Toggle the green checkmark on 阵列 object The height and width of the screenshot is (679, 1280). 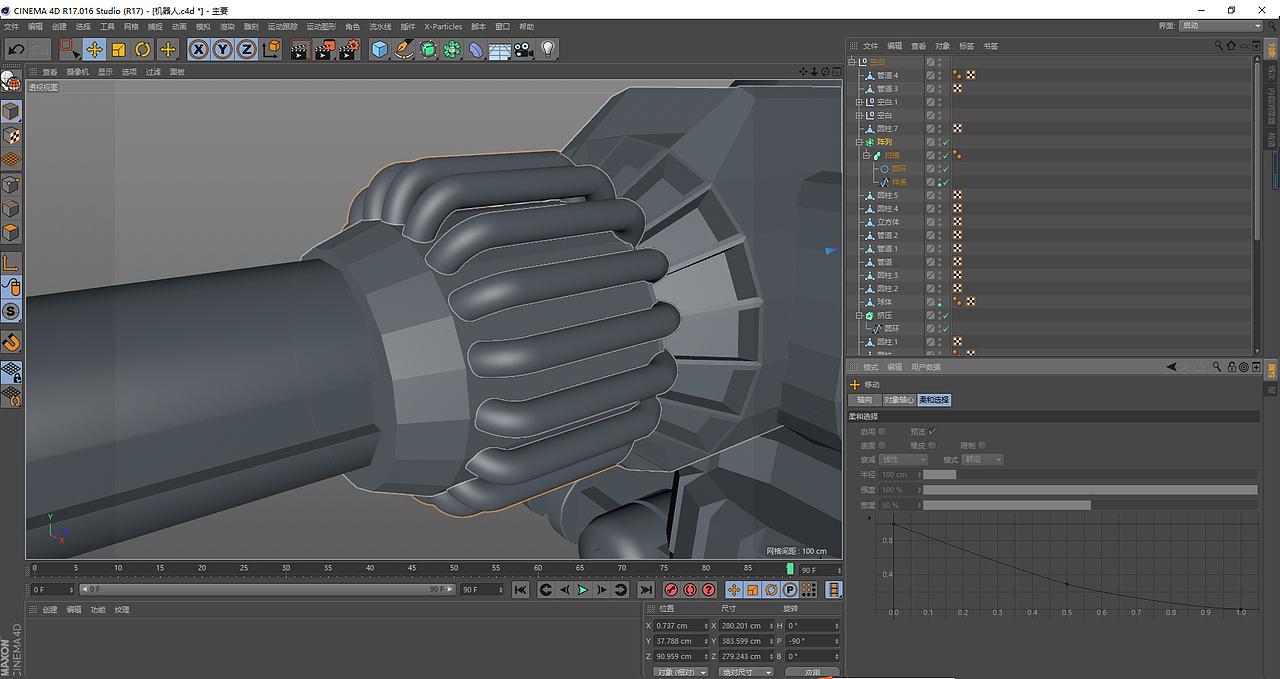(945, 142)
